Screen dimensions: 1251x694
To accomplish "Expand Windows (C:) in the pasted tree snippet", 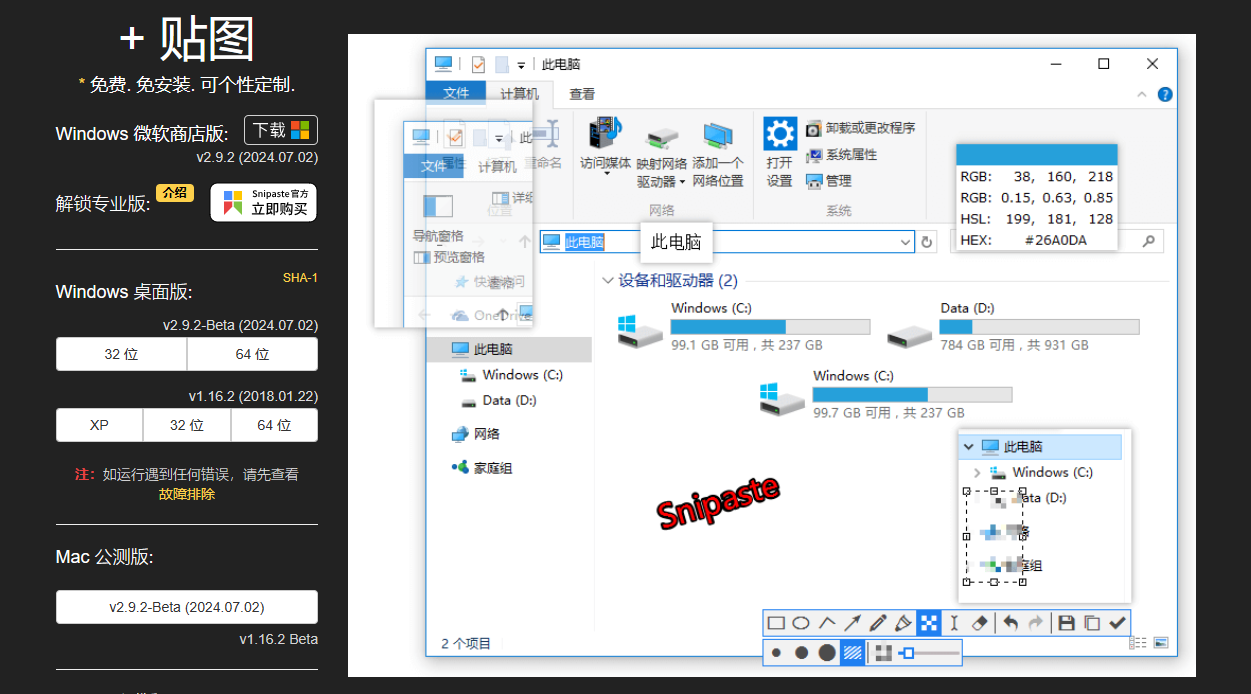I will pyautogui.click(x=977, y=472).
